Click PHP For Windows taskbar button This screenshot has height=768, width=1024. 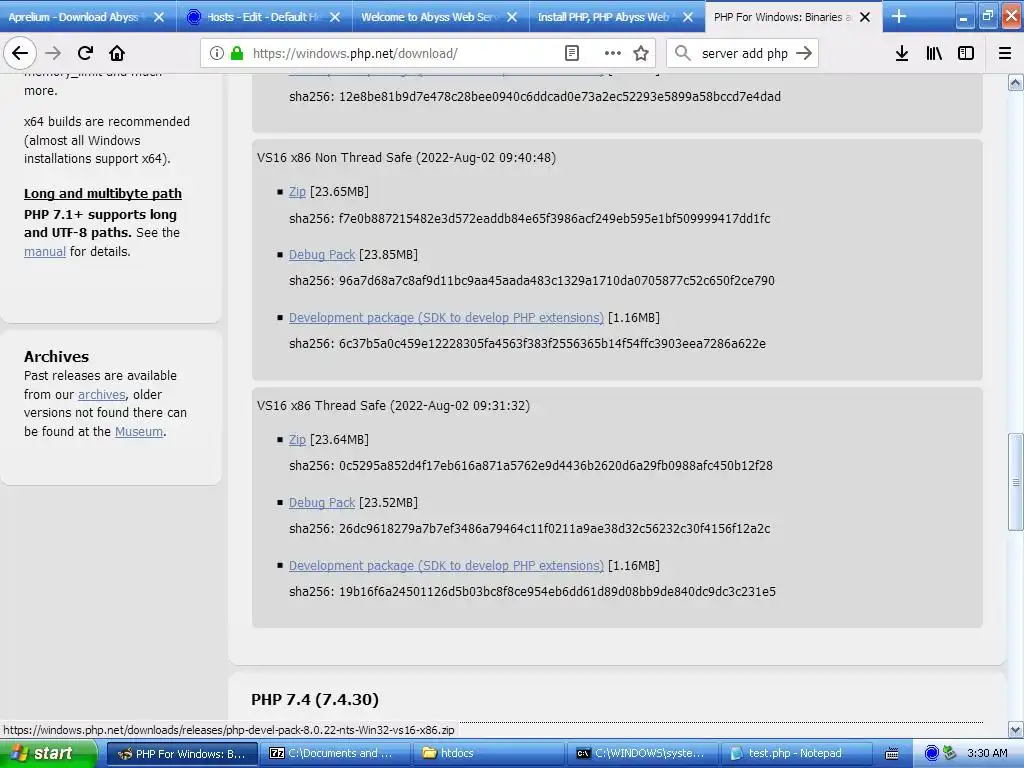point(182,754)
